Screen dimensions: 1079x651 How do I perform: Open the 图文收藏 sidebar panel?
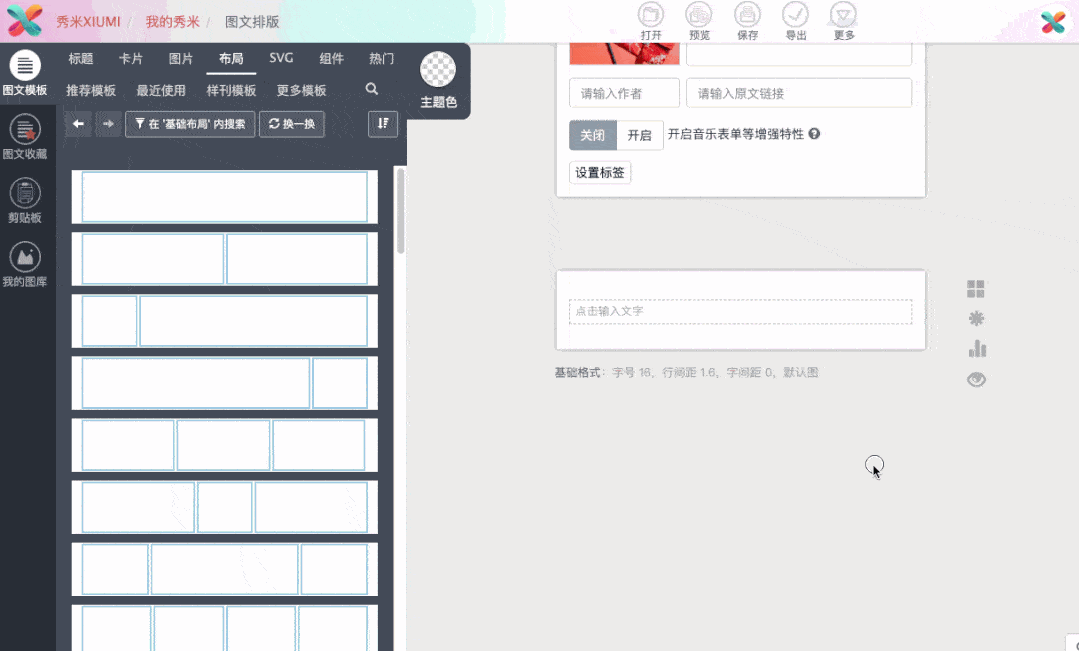point(24,136)
